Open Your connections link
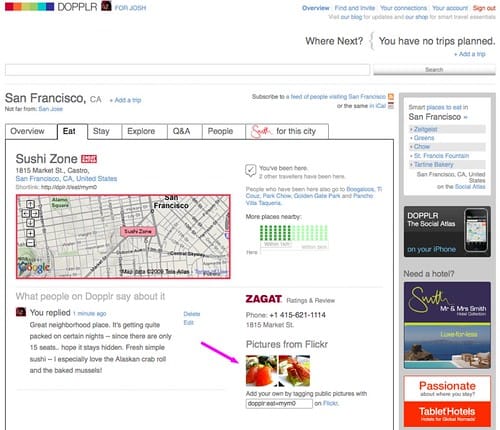 coord(403,8)
